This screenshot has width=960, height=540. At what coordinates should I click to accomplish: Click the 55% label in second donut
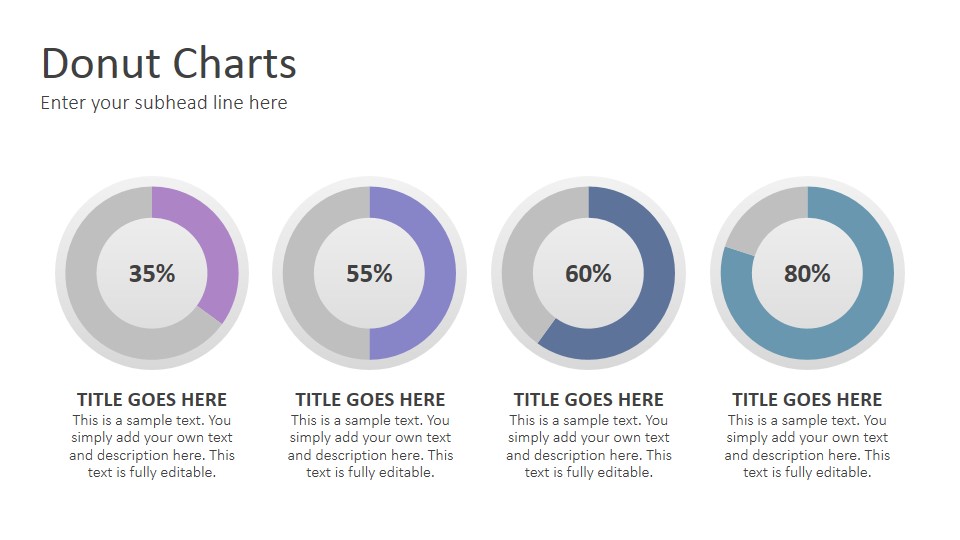coord(369,274)
